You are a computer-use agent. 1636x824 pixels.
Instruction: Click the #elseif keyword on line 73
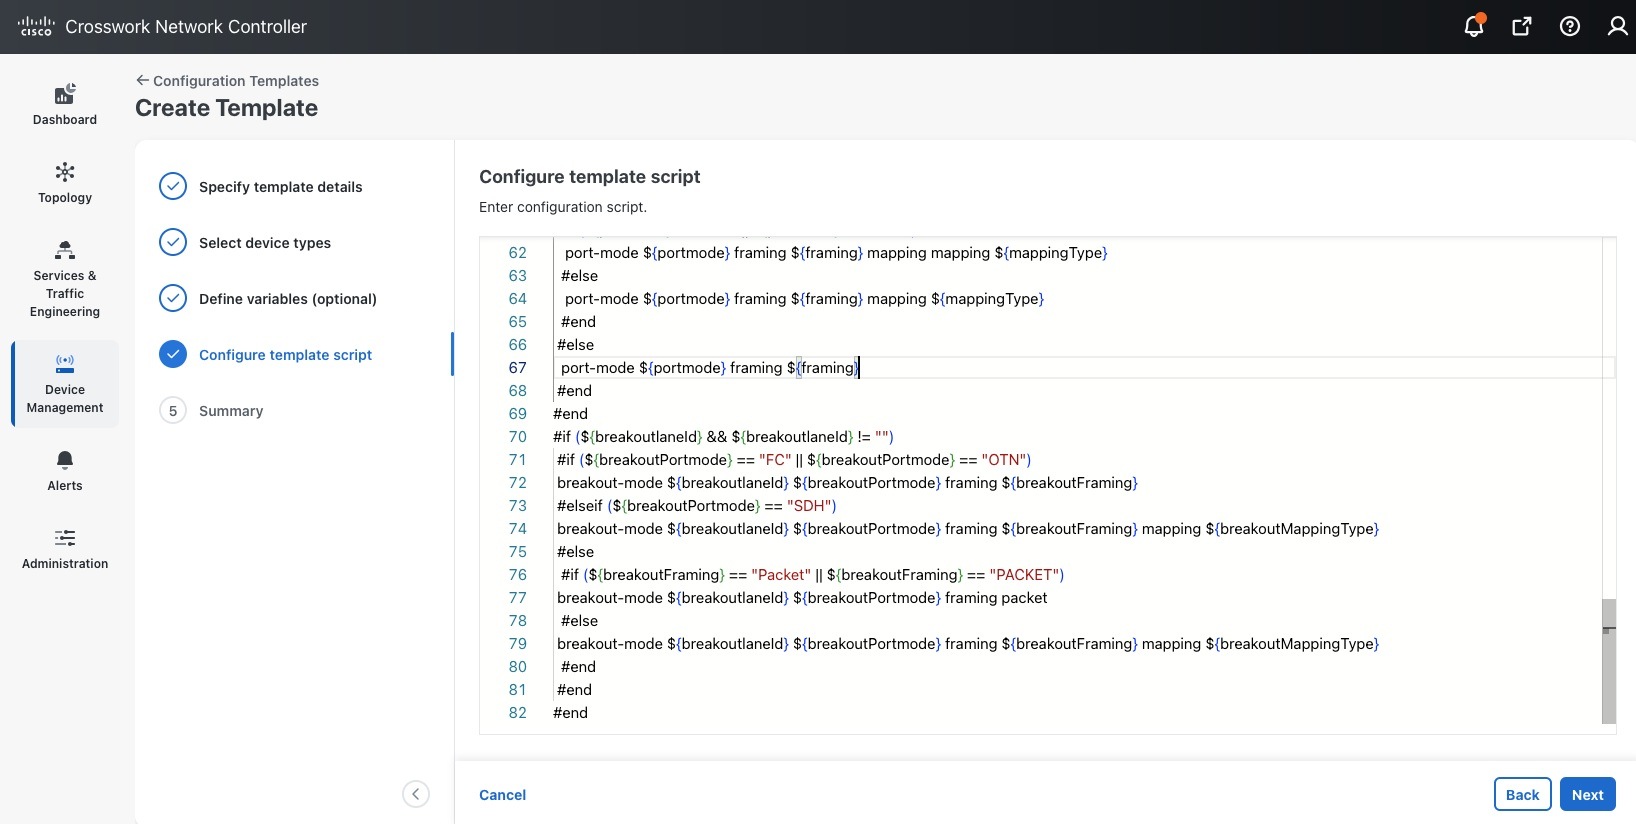point(580,506)
